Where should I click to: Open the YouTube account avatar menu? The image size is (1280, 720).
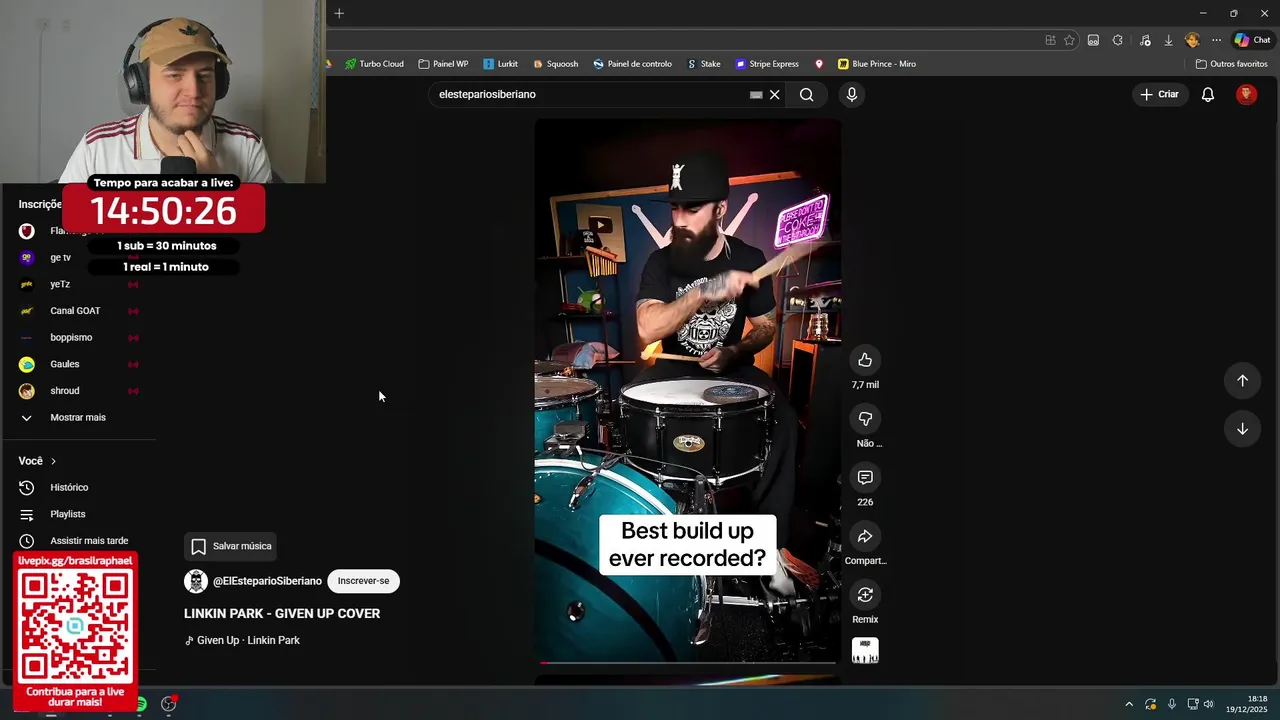1246,94
